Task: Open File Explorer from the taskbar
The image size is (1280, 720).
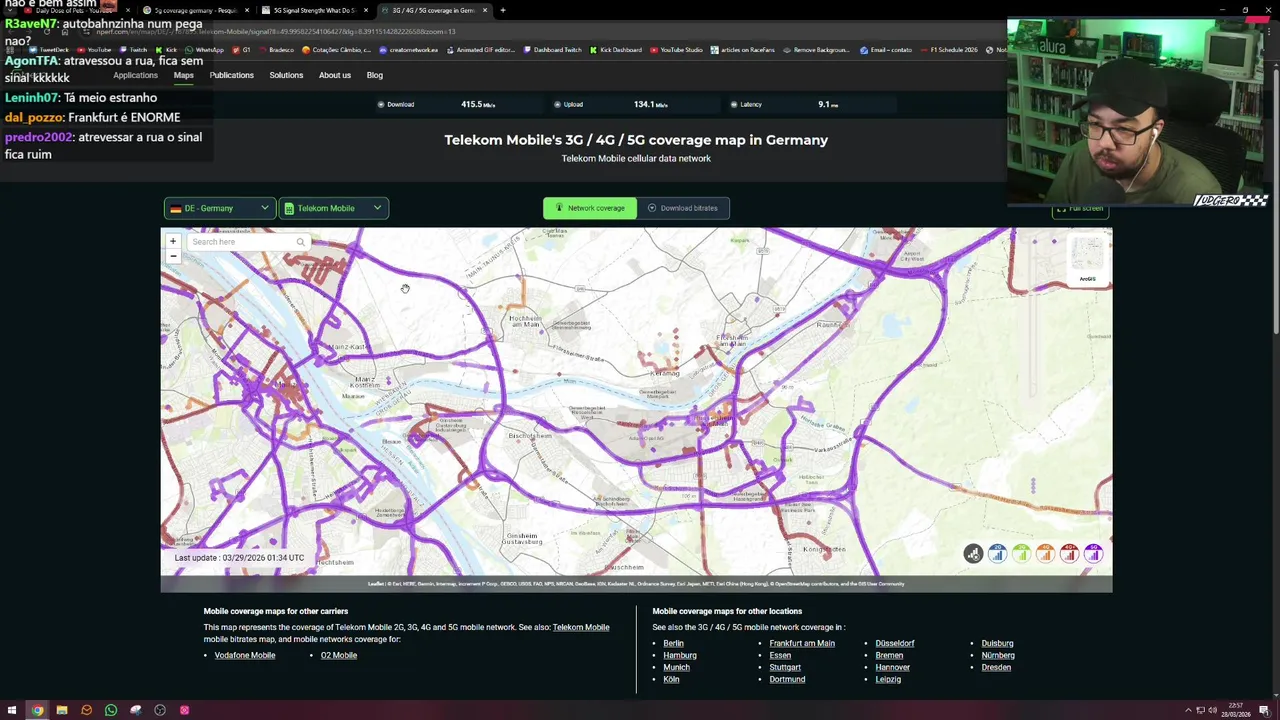Action: coord(62,710)
